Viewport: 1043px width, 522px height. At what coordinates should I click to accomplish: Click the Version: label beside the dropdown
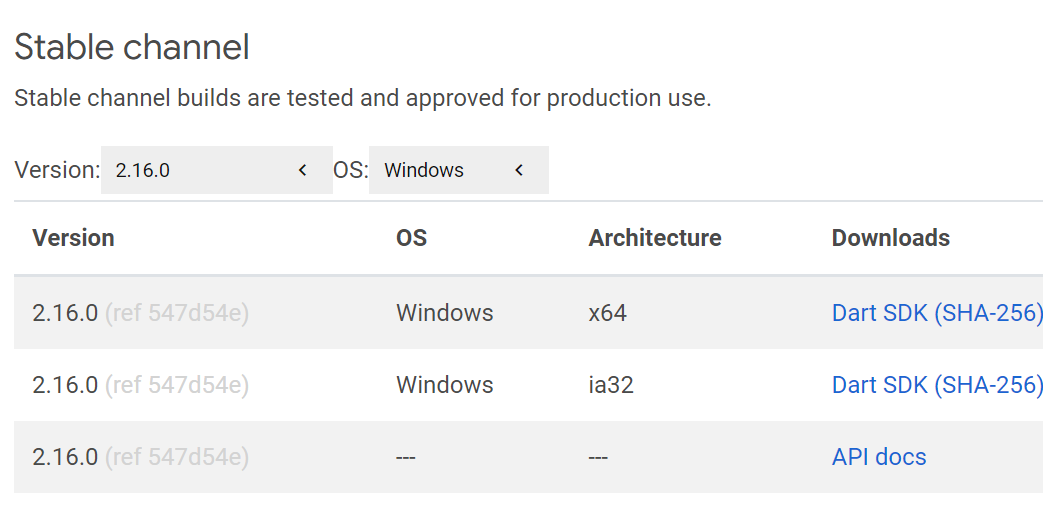point(57,170)
